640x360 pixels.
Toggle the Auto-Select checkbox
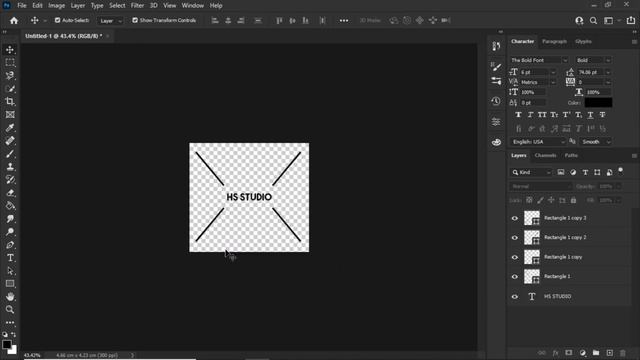pos(58,20)
